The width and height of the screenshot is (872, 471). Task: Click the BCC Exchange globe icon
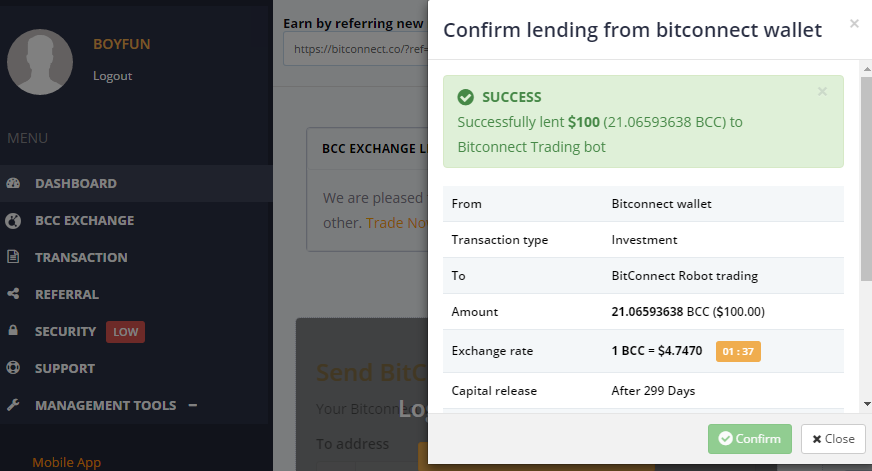click(x=13, y=221)
